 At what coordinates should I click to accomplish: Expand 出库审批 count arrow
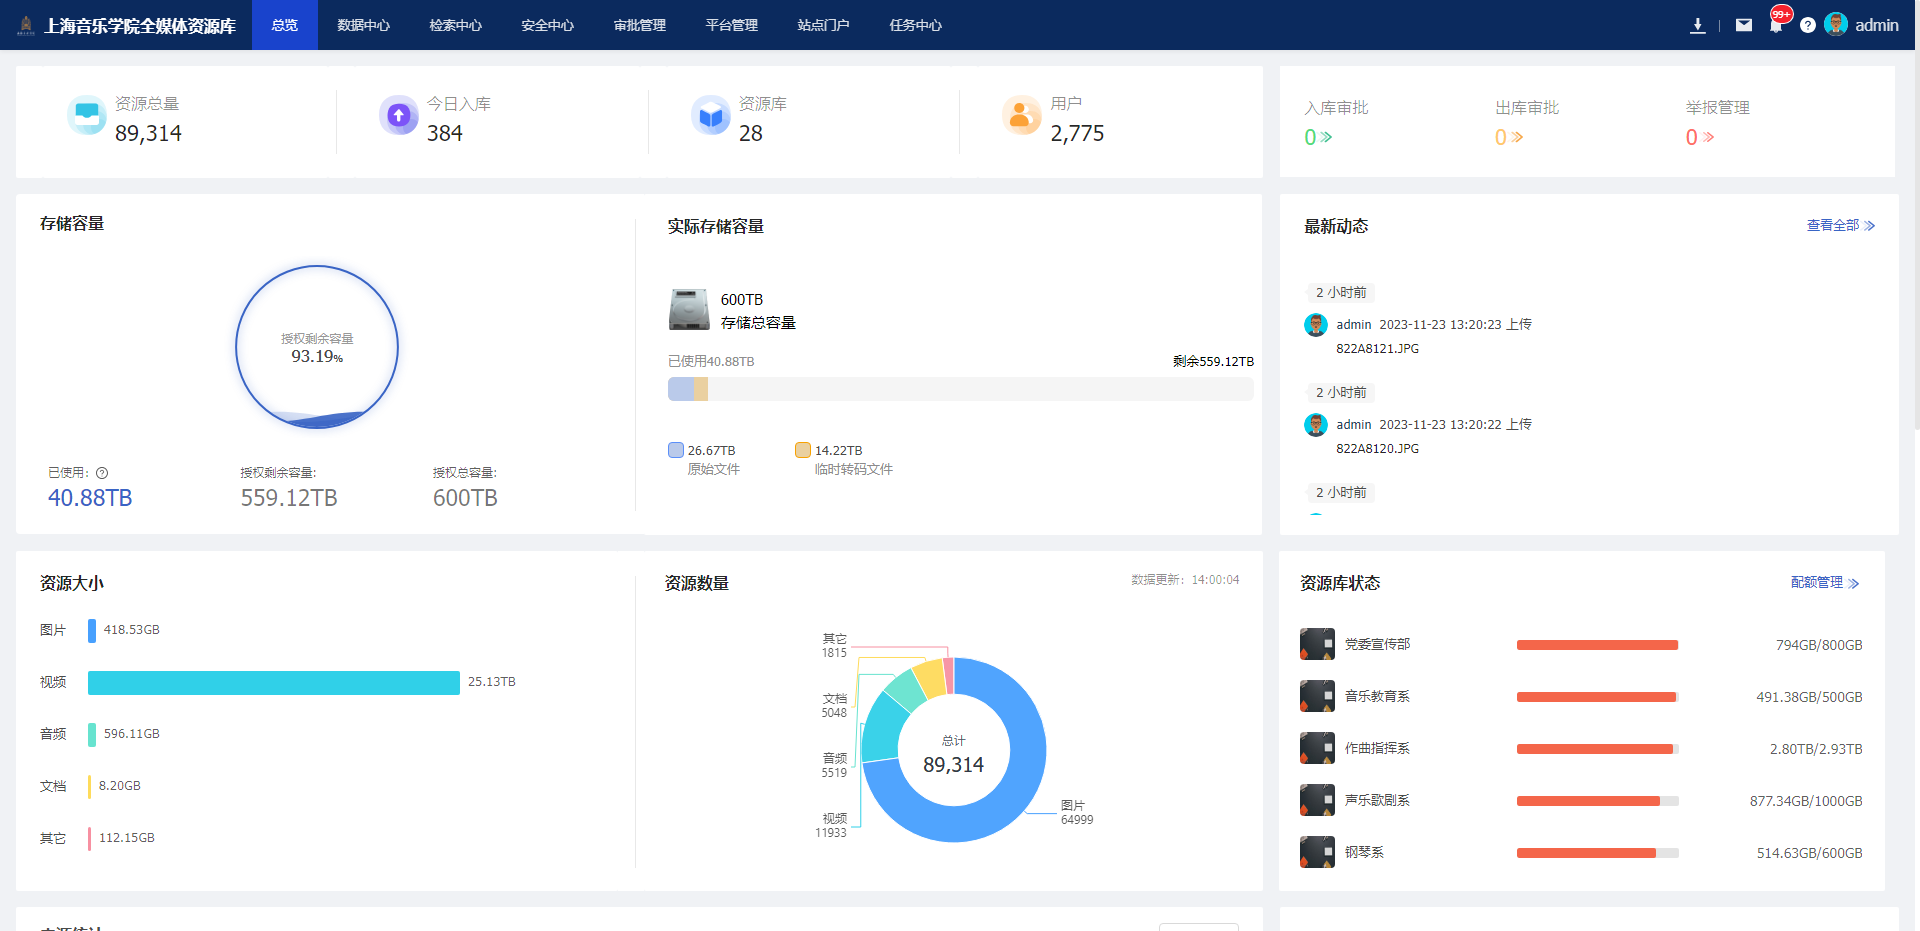tap(1517, 137)
